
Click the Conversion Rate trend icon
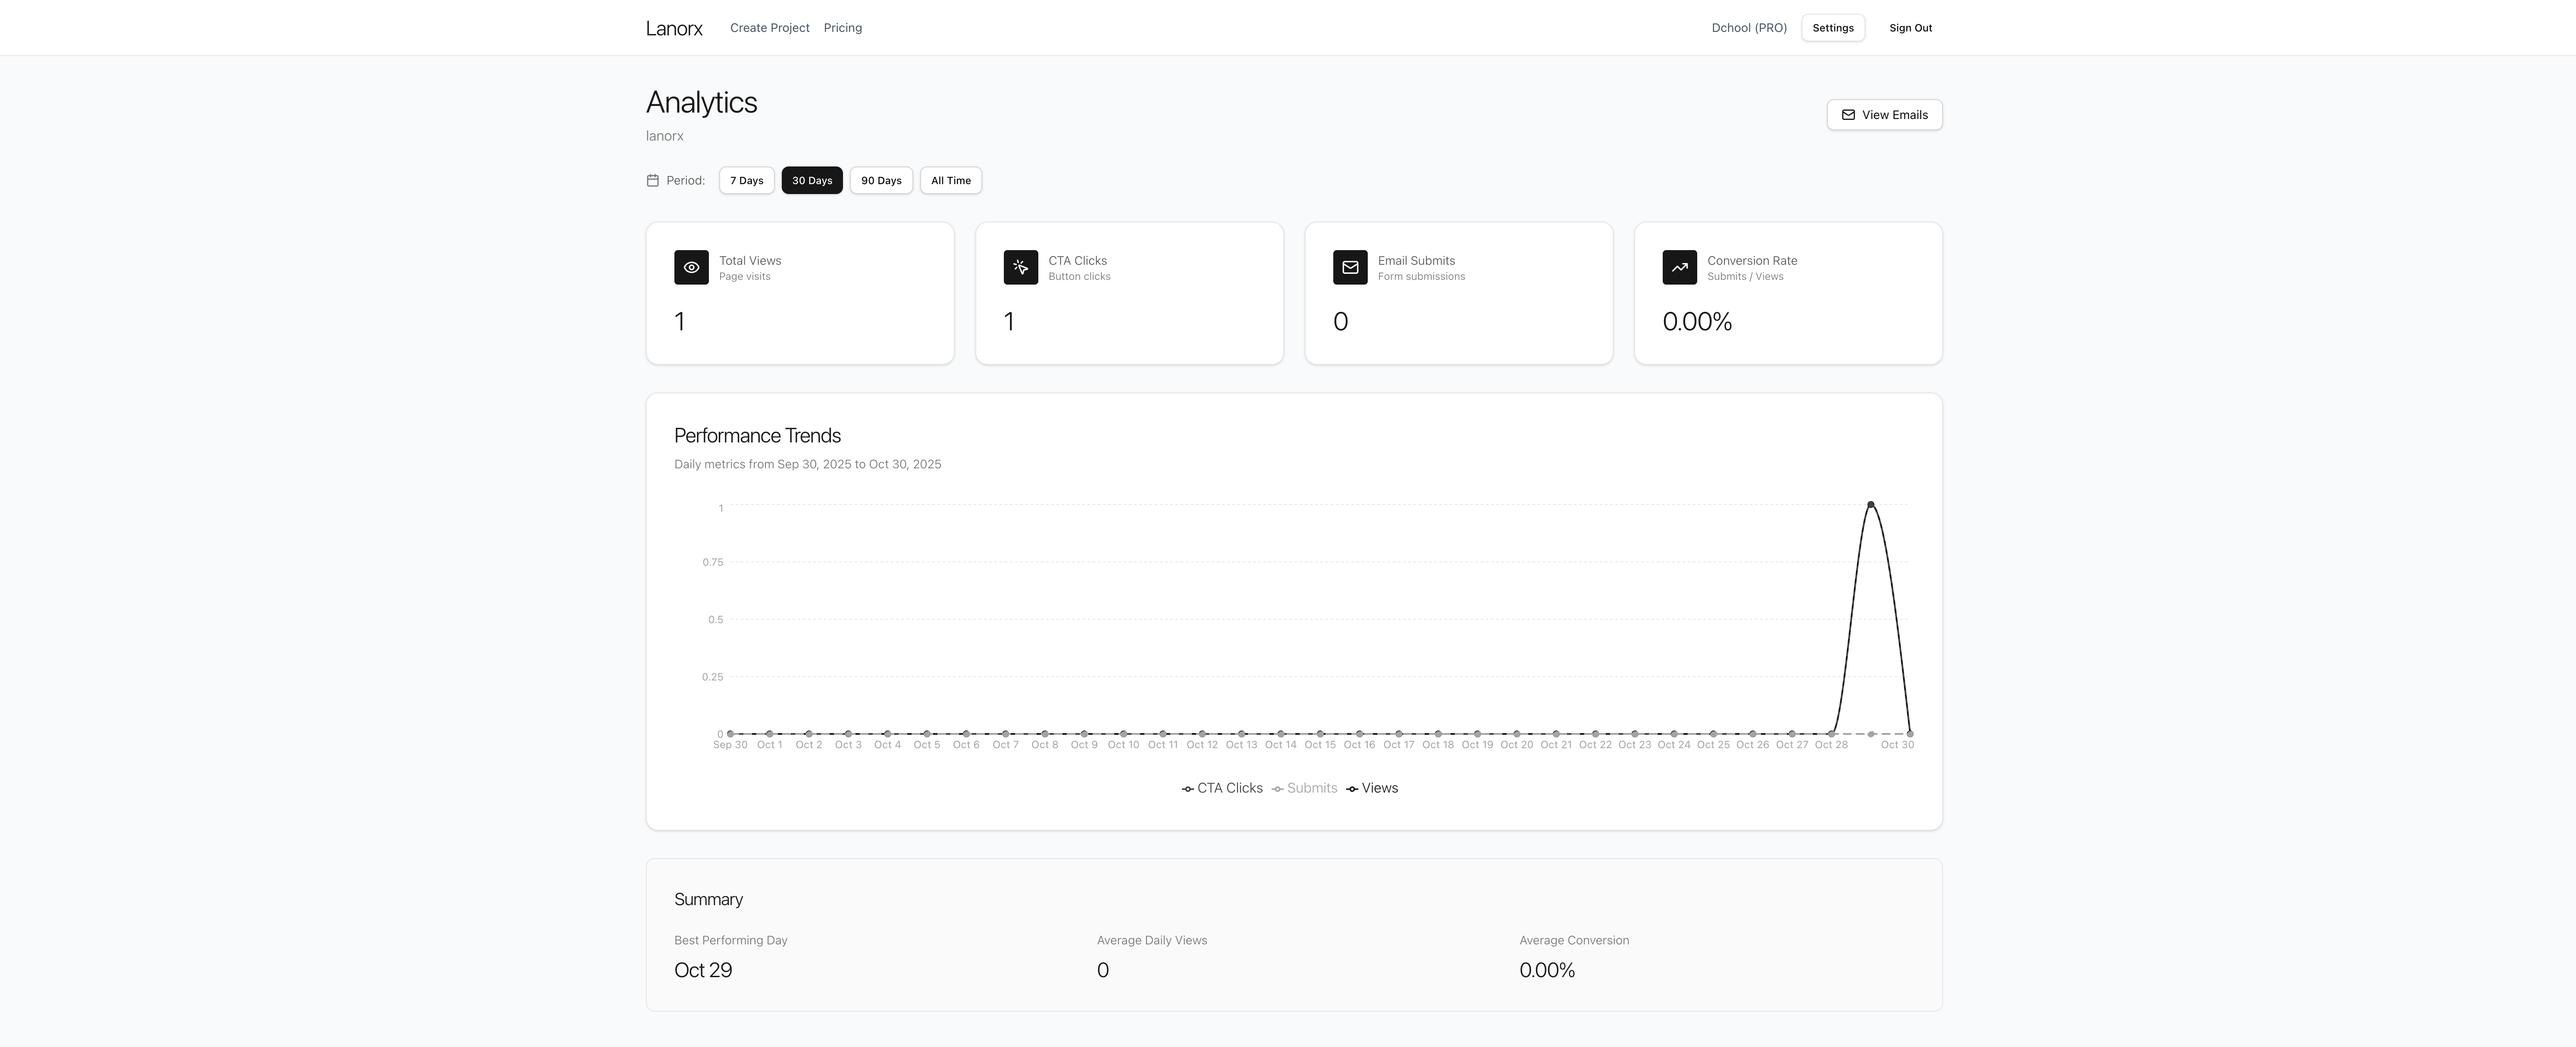(x=1680, y=267)
